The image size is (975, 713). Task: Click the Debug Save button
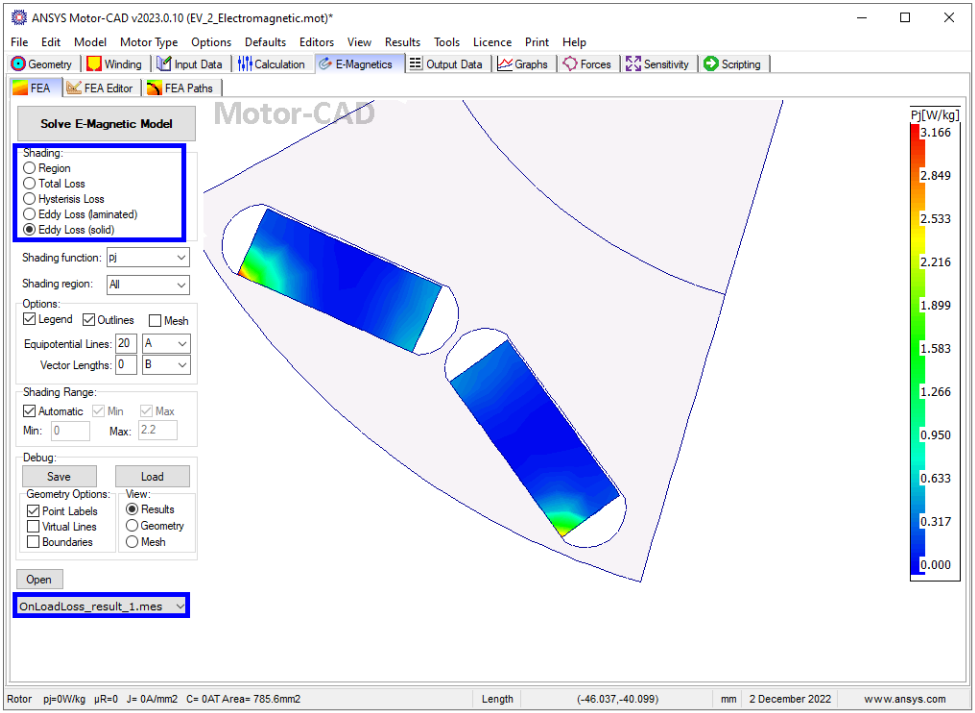pos(59,477)
